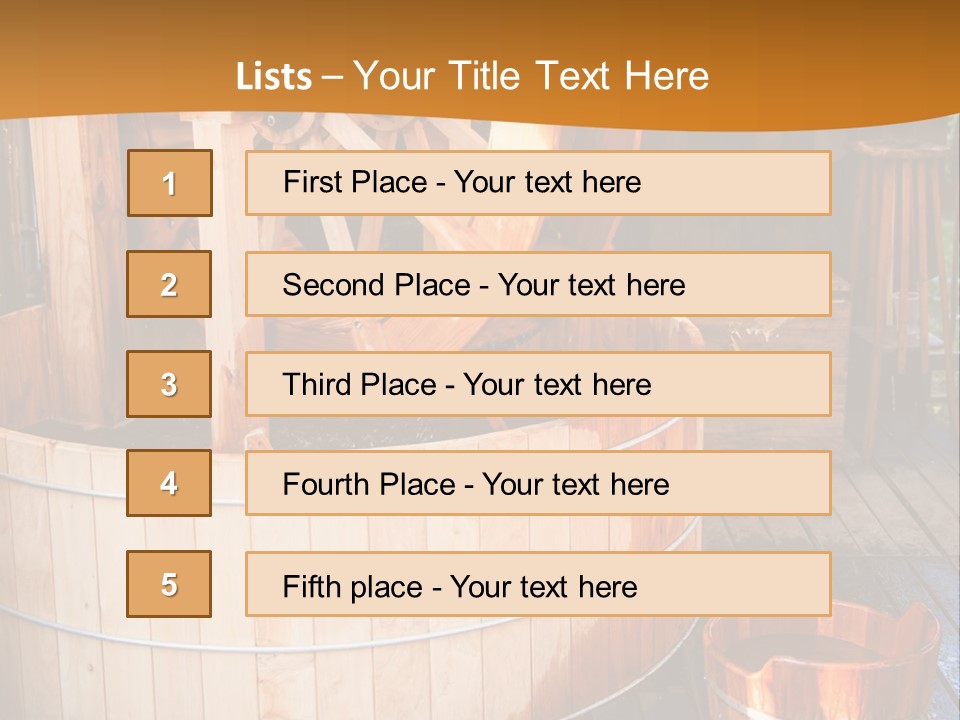
Task: Select the "Second Place" text bar
Action: 538,285
